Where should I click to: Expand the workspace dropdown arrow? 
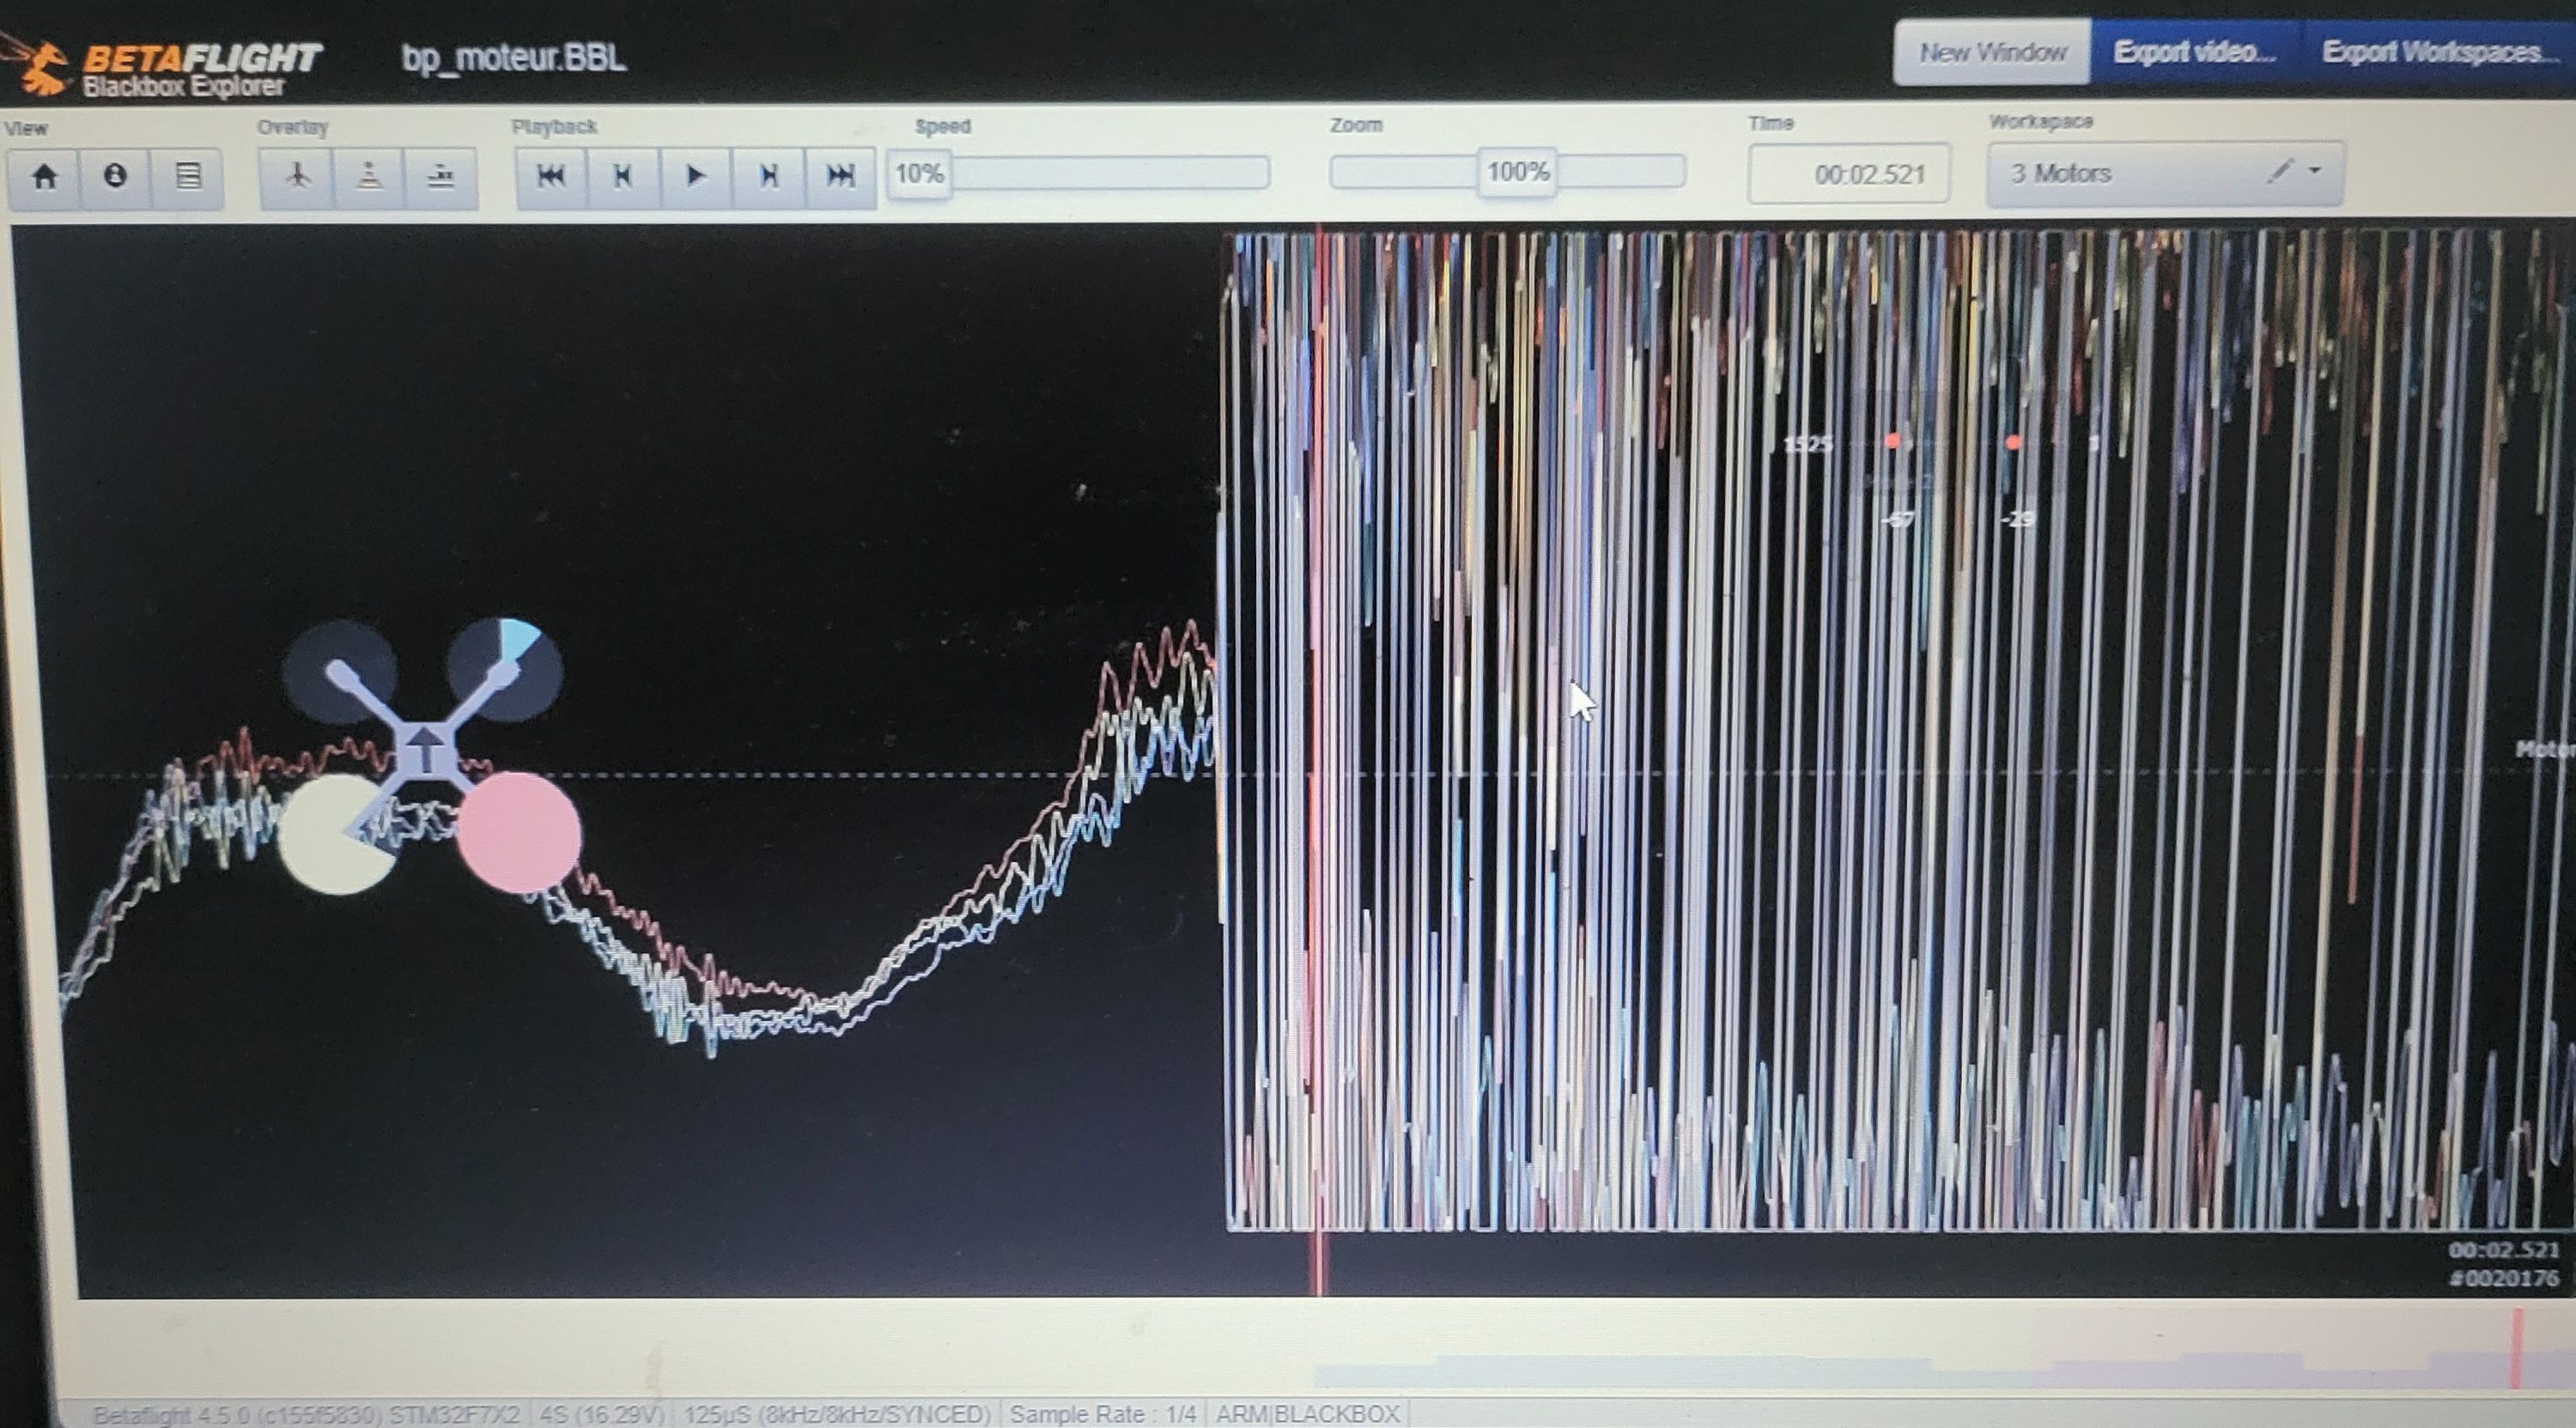2315,172
